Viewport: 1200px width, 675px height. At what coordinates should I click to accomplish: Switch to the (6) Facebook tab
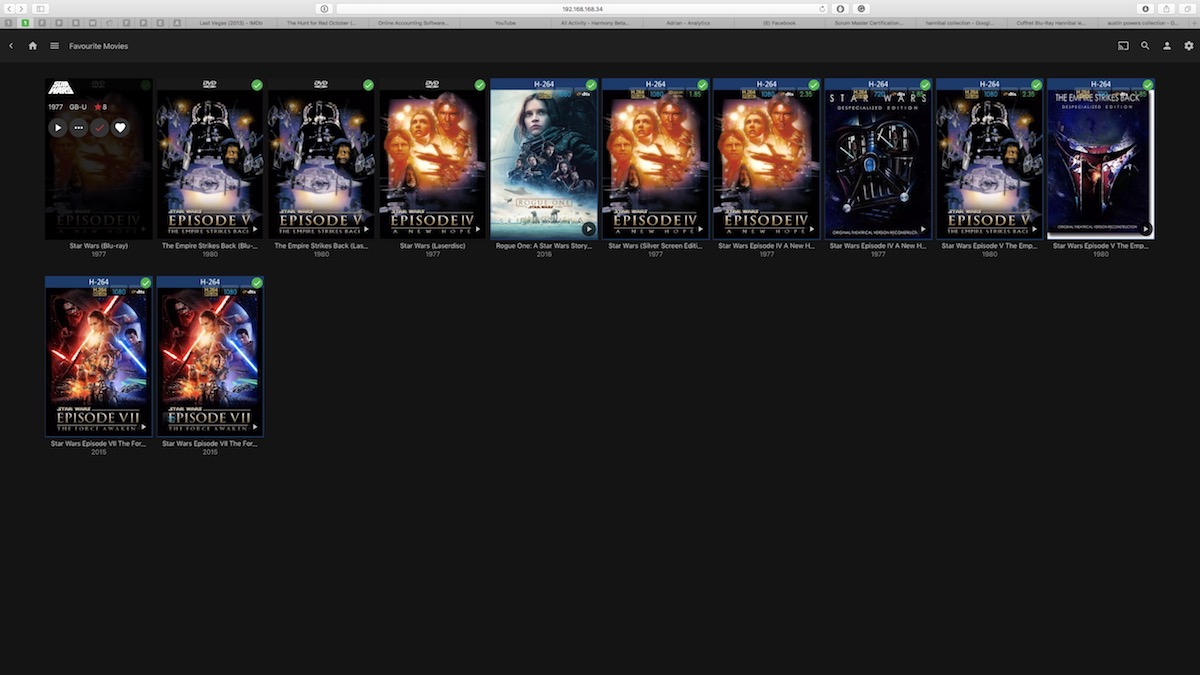coord(779,22)
